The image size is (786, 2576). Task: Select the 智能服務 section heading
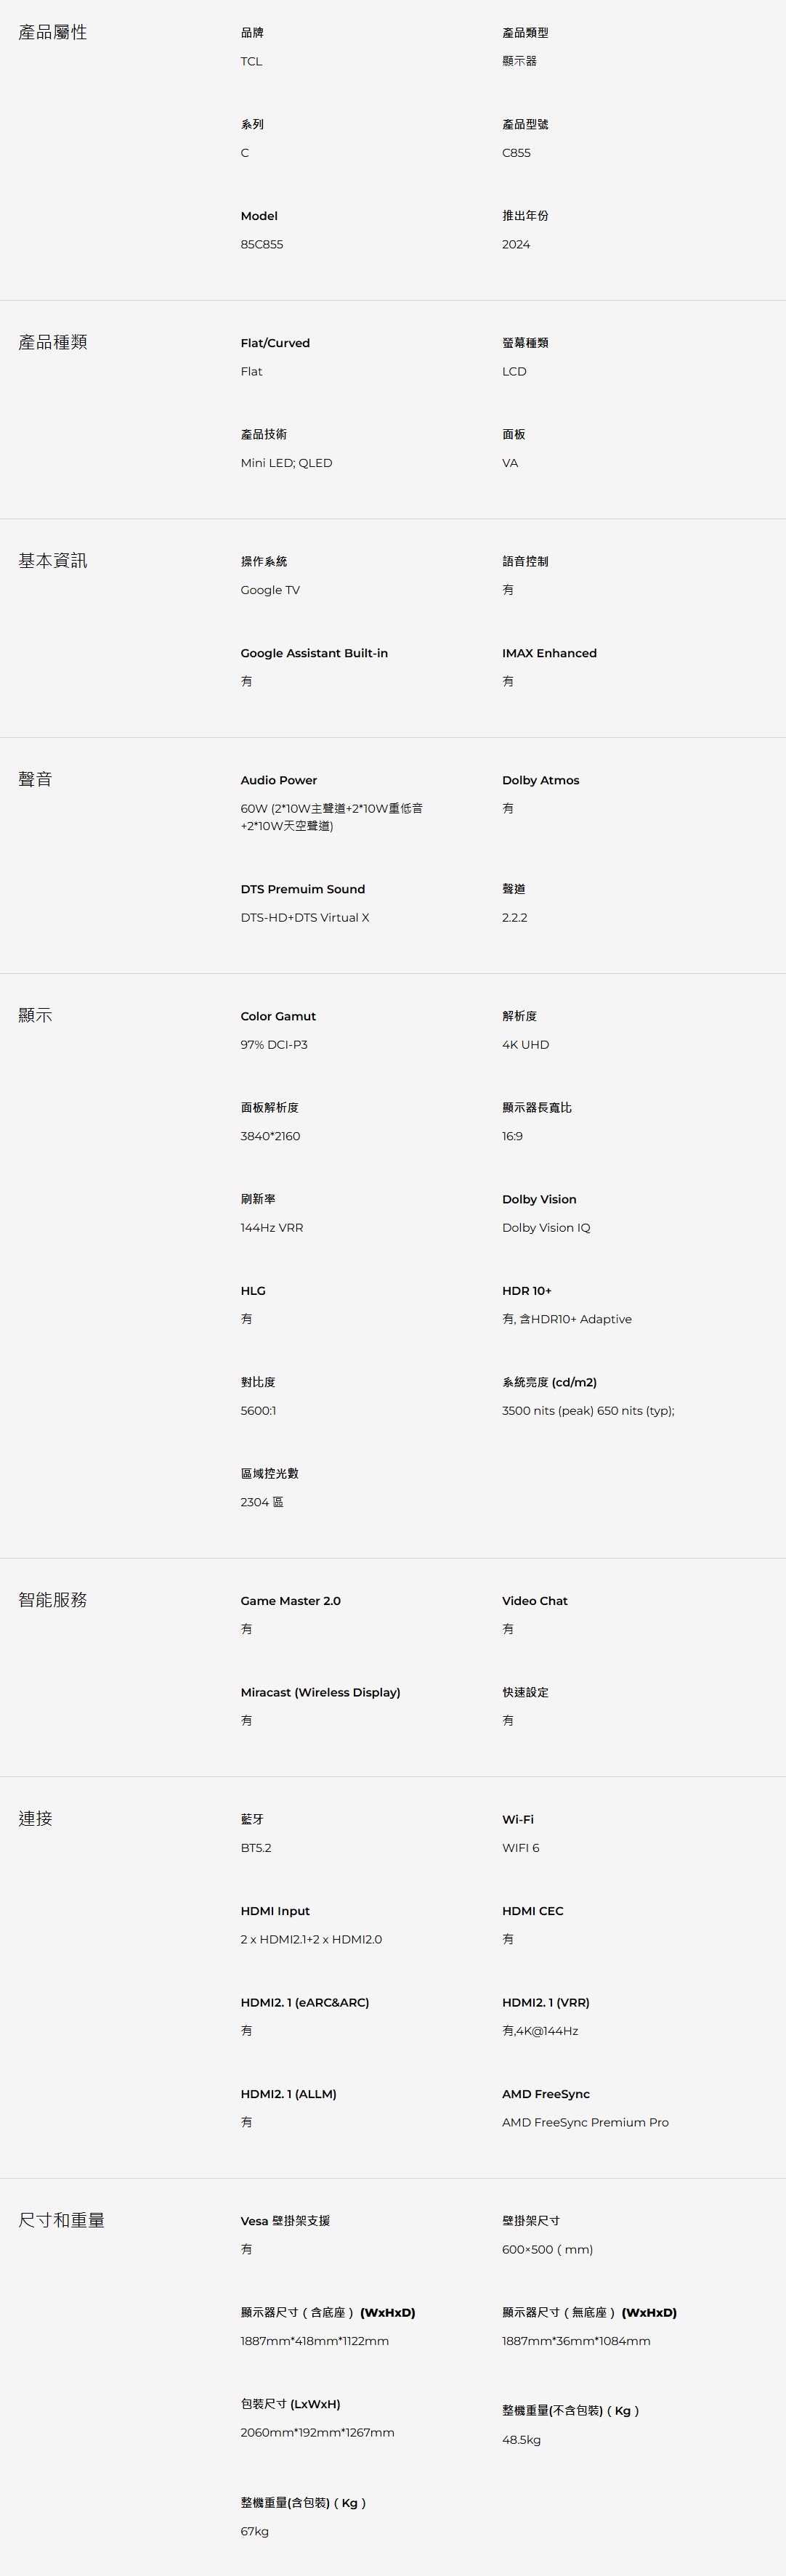(52, 1600)
